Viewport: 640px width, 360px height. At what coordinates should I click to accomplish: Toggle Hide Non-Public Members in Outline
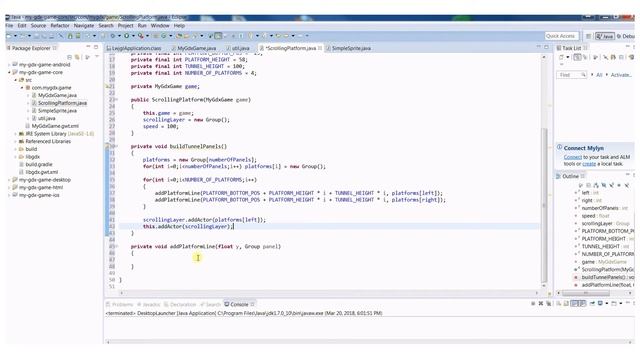click(x=619, y=185)
